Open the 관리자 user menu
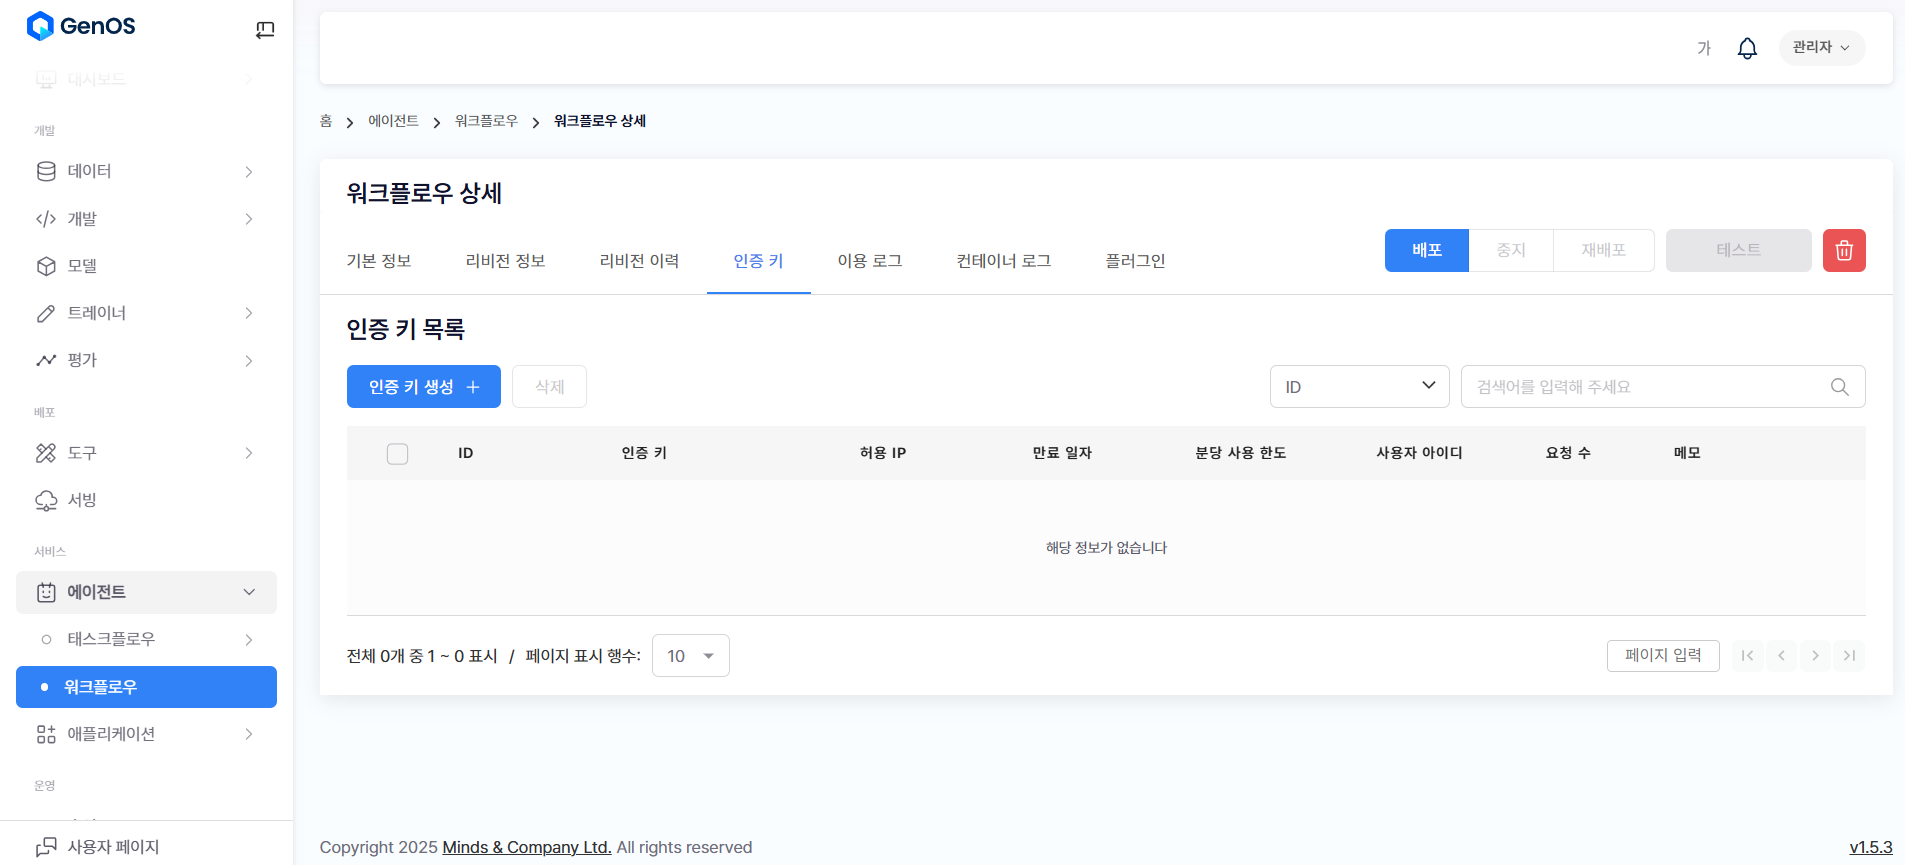This screenshot has width=1905, height=865. coord(1820,48)
